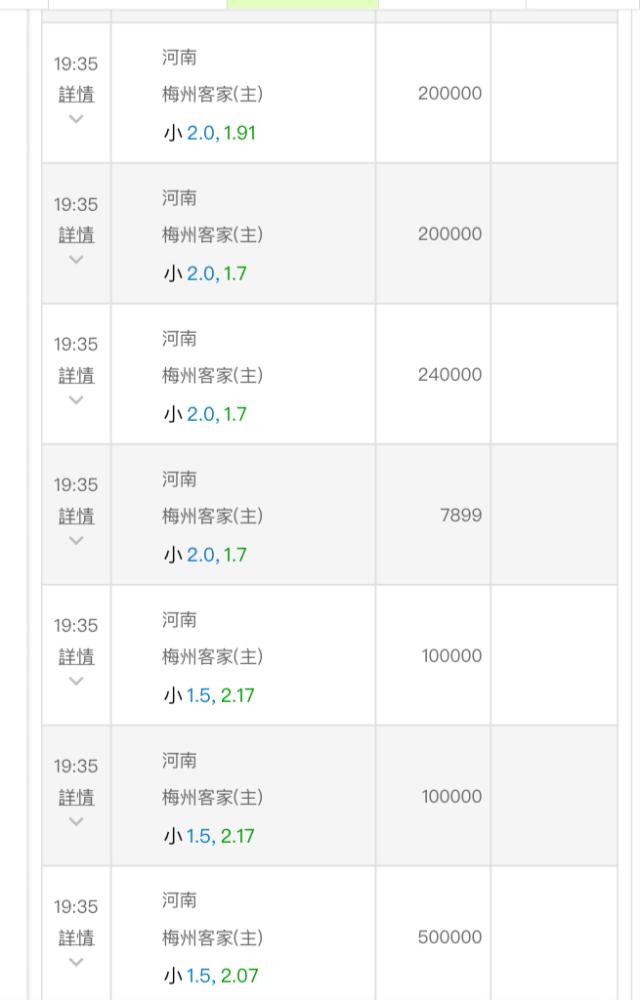Select 小 2.0, 1.7 bet in 7899 row
The image size is (640, 1000).
(x=205, y=554)
